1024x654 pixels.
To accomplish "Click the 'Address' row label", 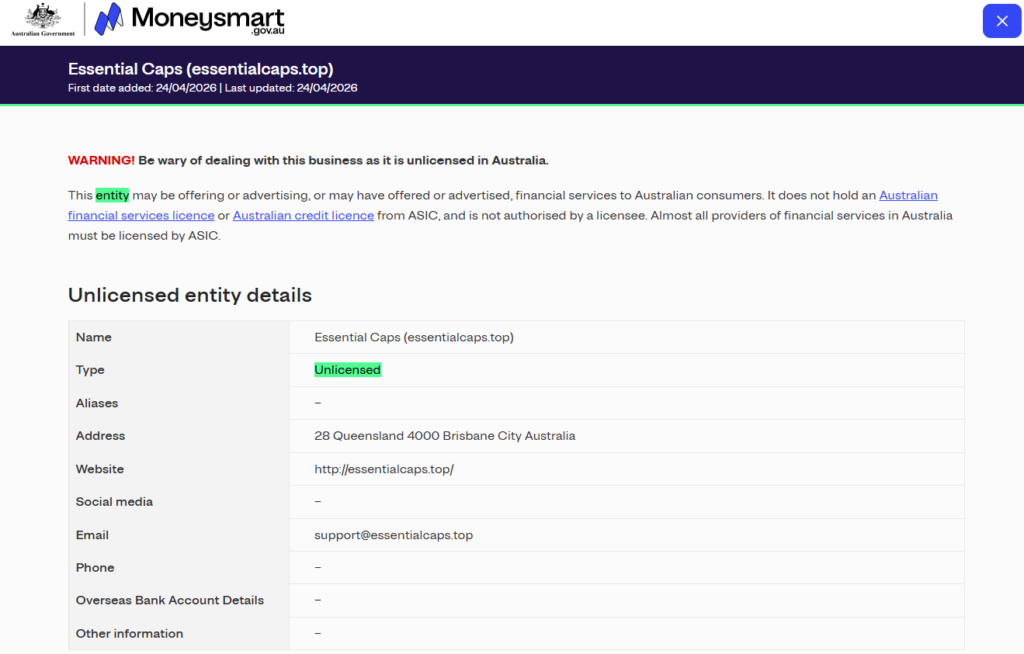I will pyautogui.click(x=100, y=436).
